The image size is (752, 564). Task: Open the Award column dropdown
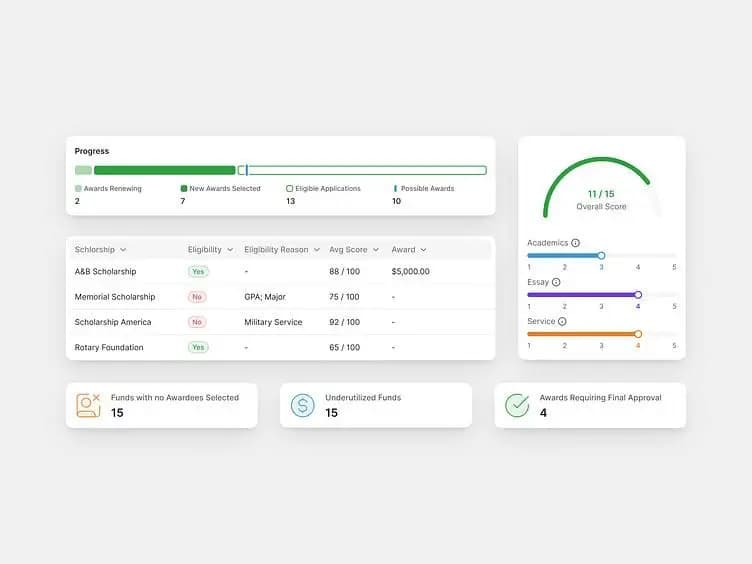click(423, 250)
